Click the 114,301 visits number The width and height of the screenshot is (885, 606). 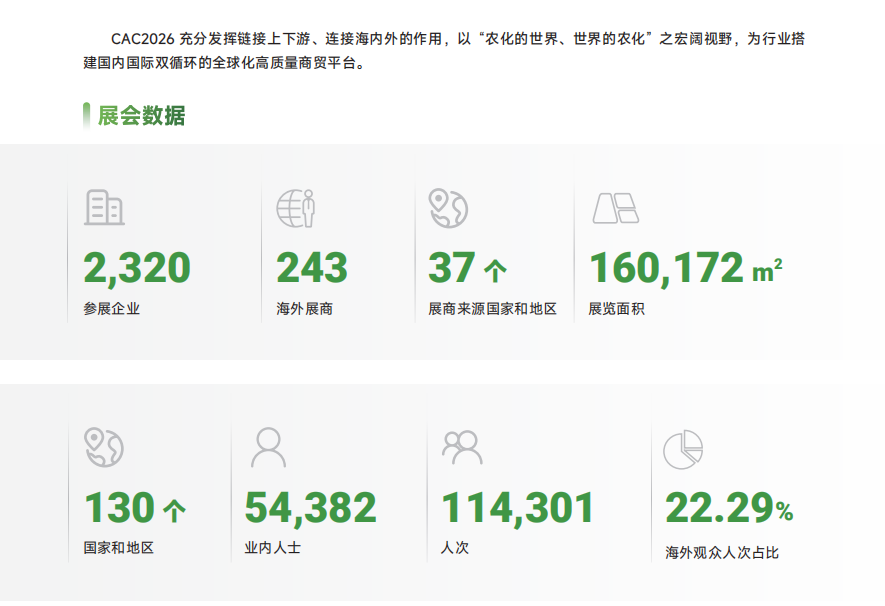point(517,508)
